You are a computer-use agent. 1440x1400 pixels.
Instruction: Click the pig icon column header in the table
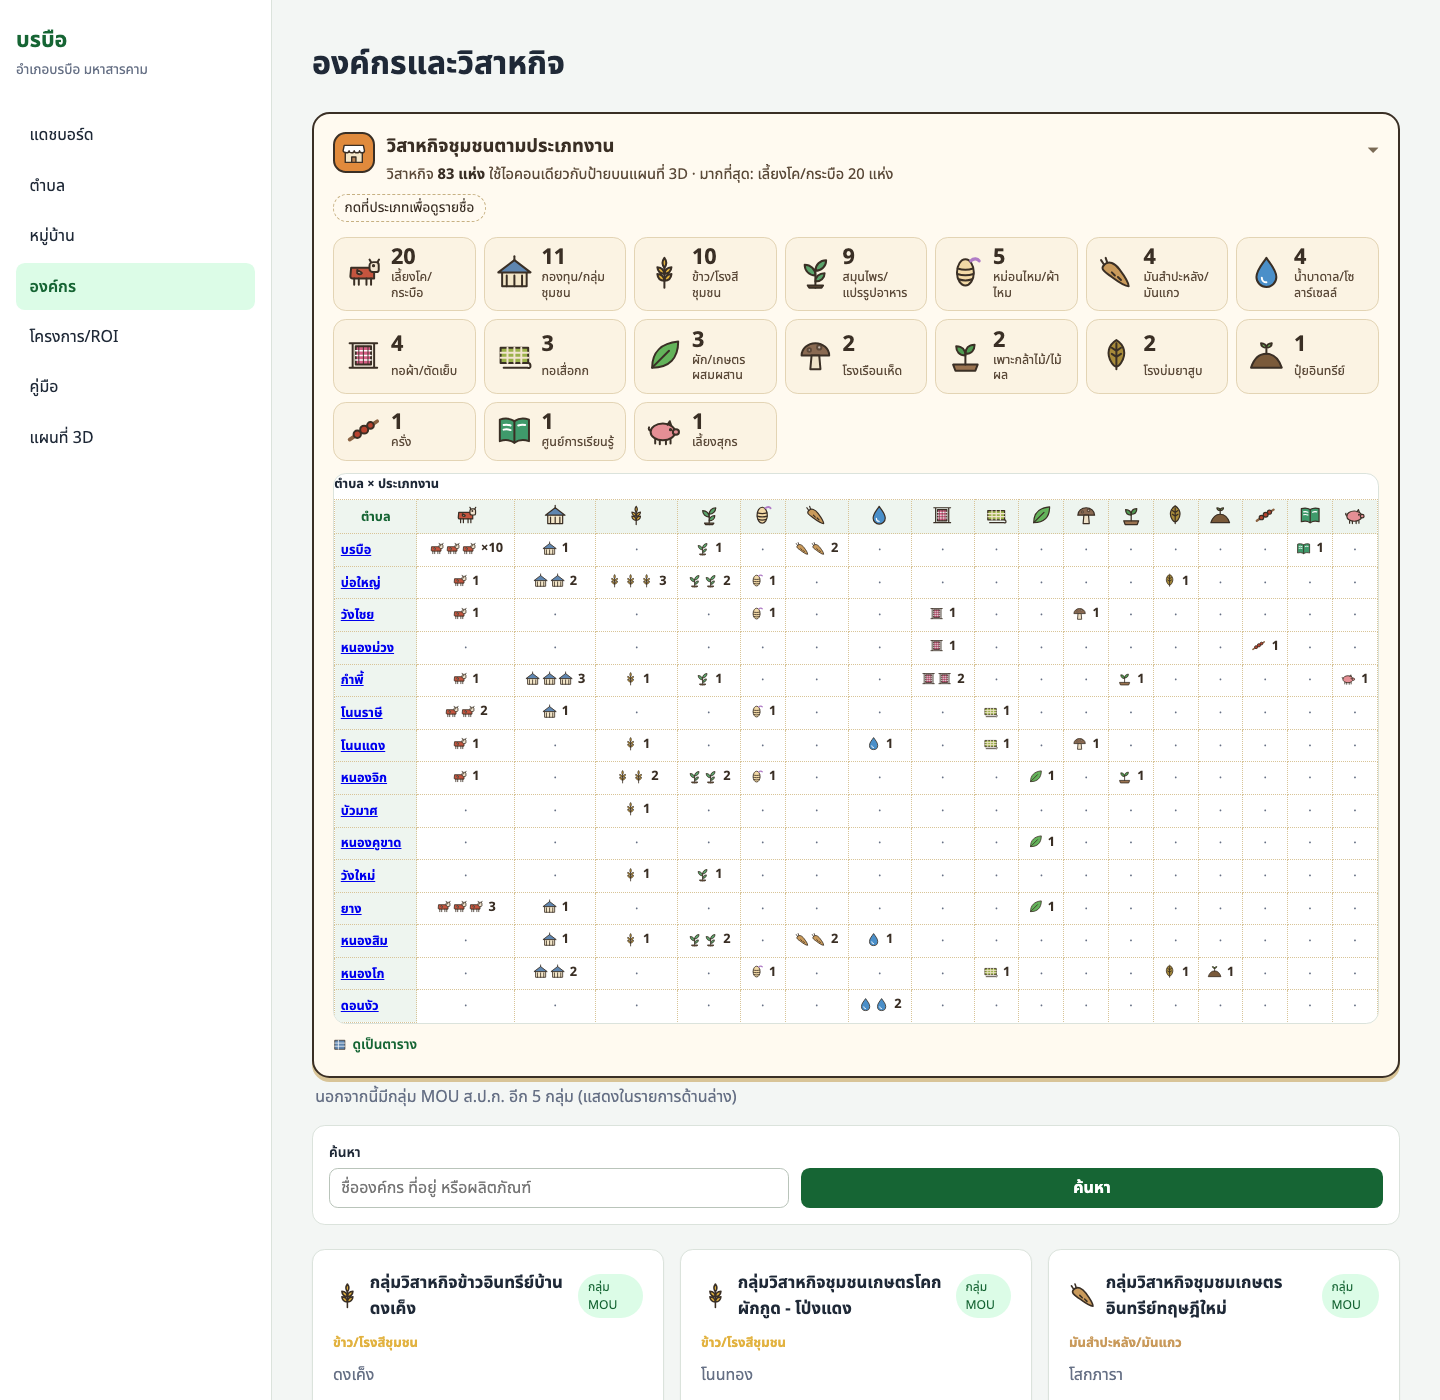[x=1355, y=516]
